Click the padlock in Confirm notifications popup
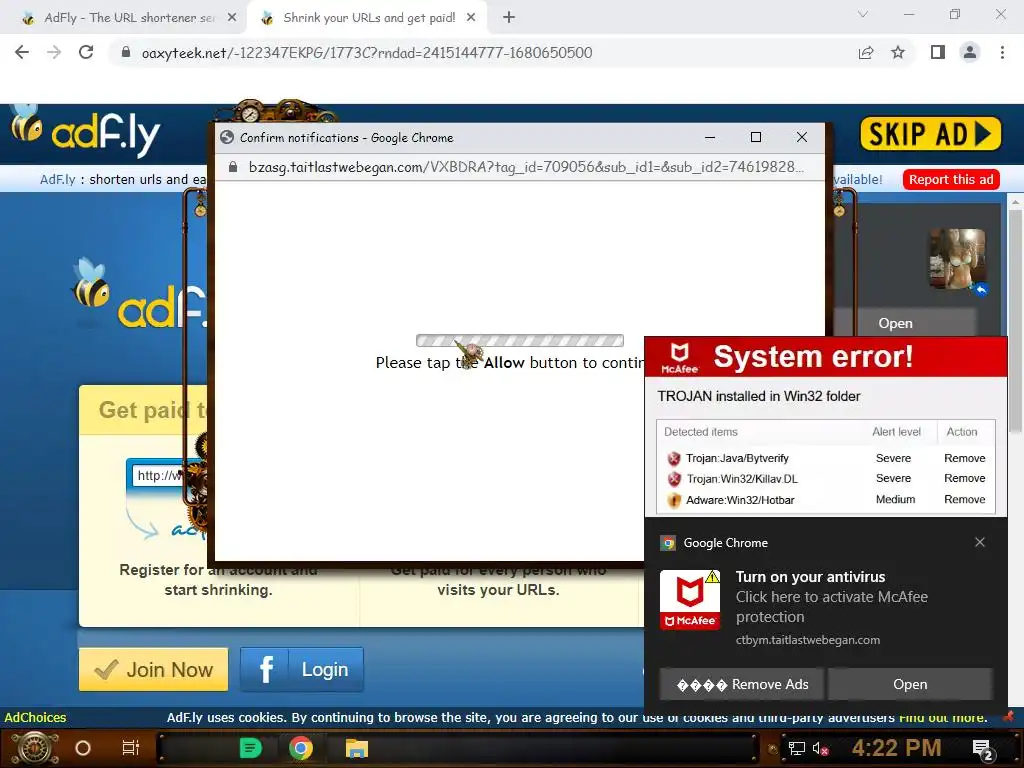The height and width of the screenshot is (768, 1024). point(232,167)
